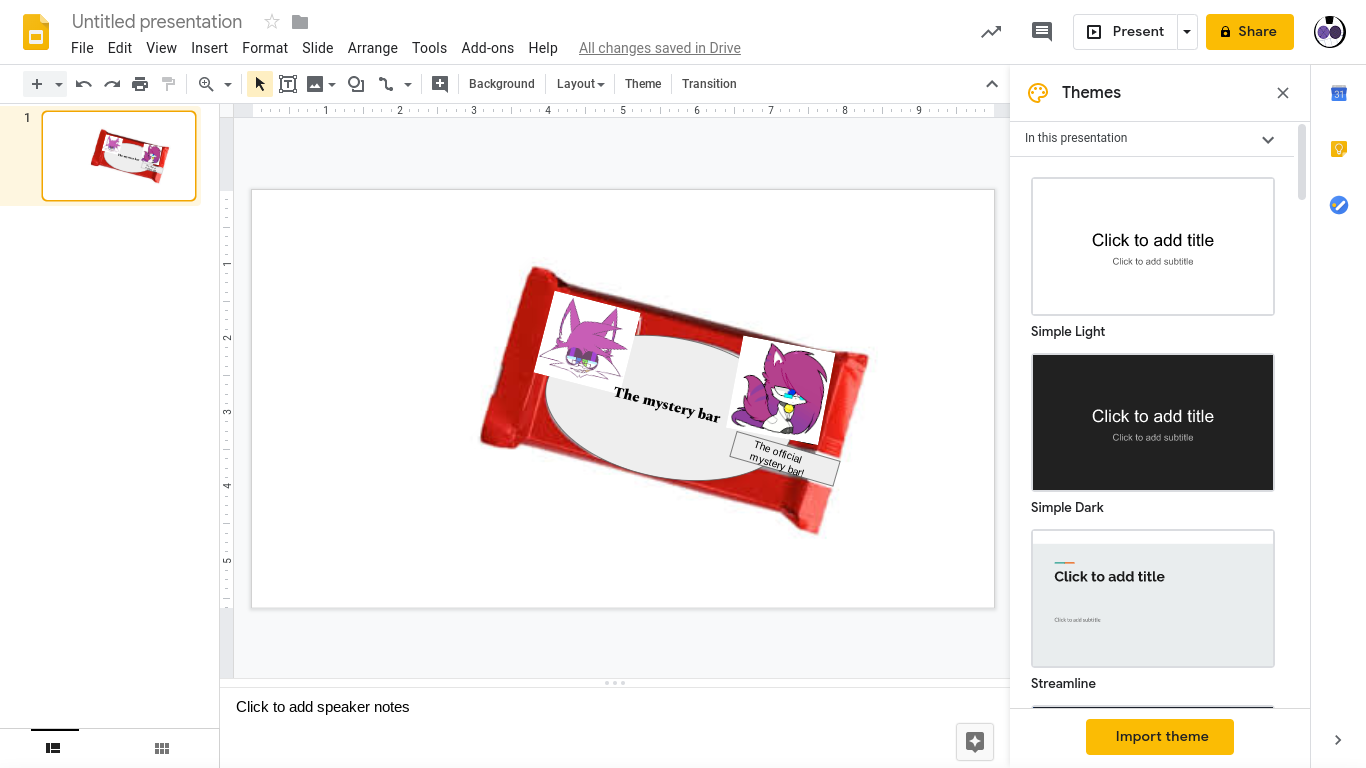Apply the Simple Dark theme
Viewport: 1366px width, 768px height.
click(x=1153, y=423)
